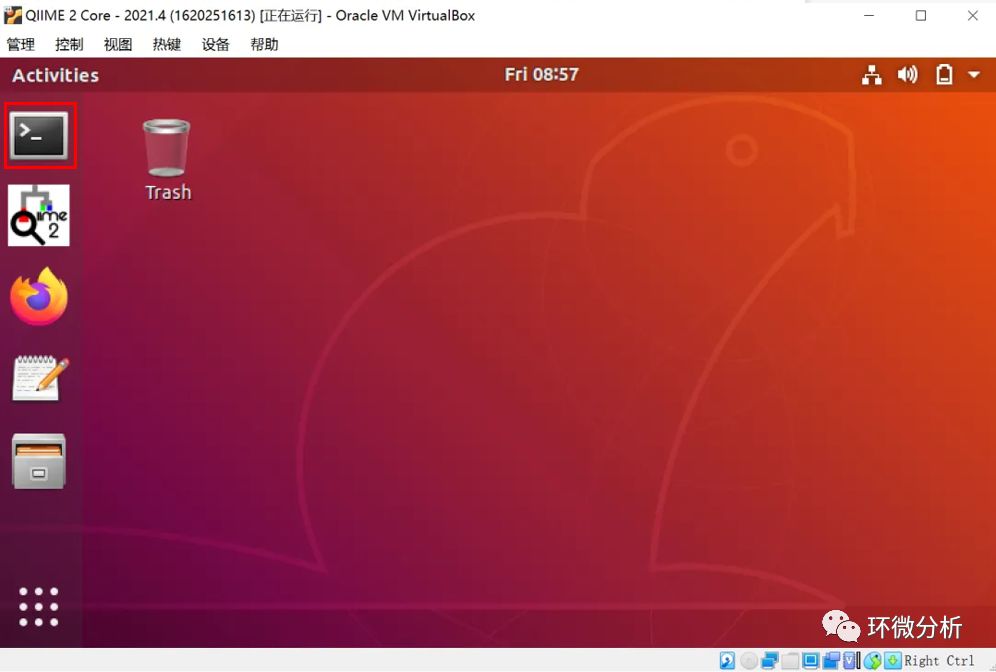
Task: Click the VirtualBox CPU virtualization V icon
Action: coord(851,661)
